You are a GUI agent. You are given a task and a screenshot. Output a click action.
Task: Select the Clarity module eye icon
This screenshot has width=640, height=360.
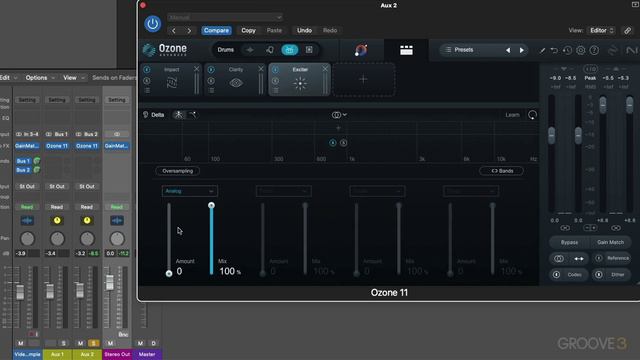236,83
